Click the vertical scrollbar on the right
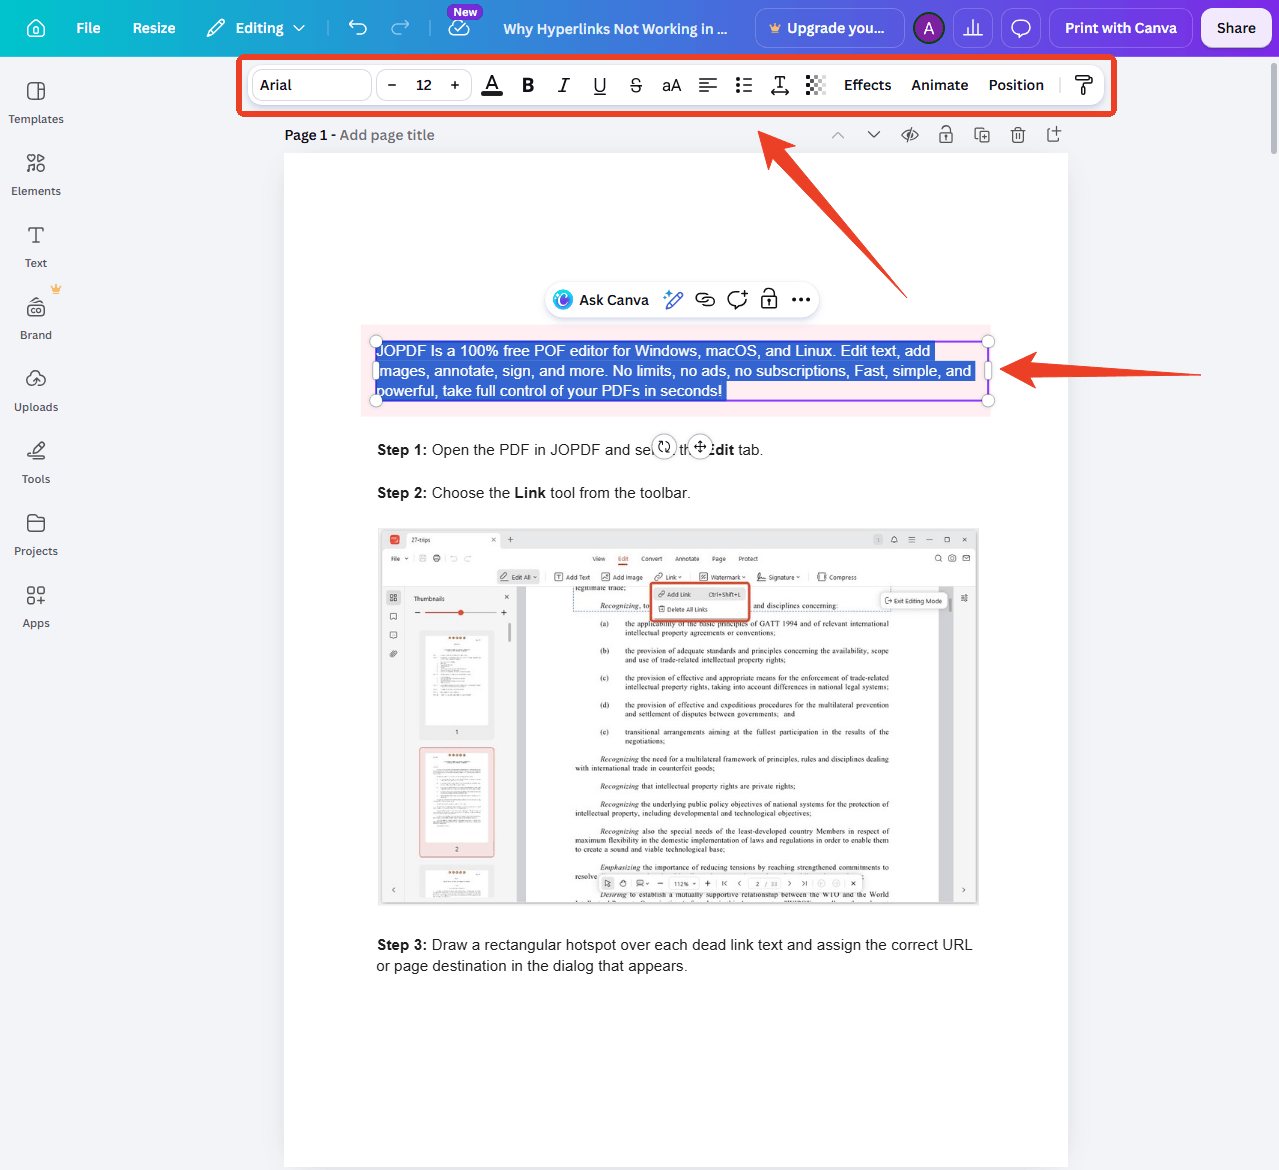1279x1170 pixels. 1273,108
